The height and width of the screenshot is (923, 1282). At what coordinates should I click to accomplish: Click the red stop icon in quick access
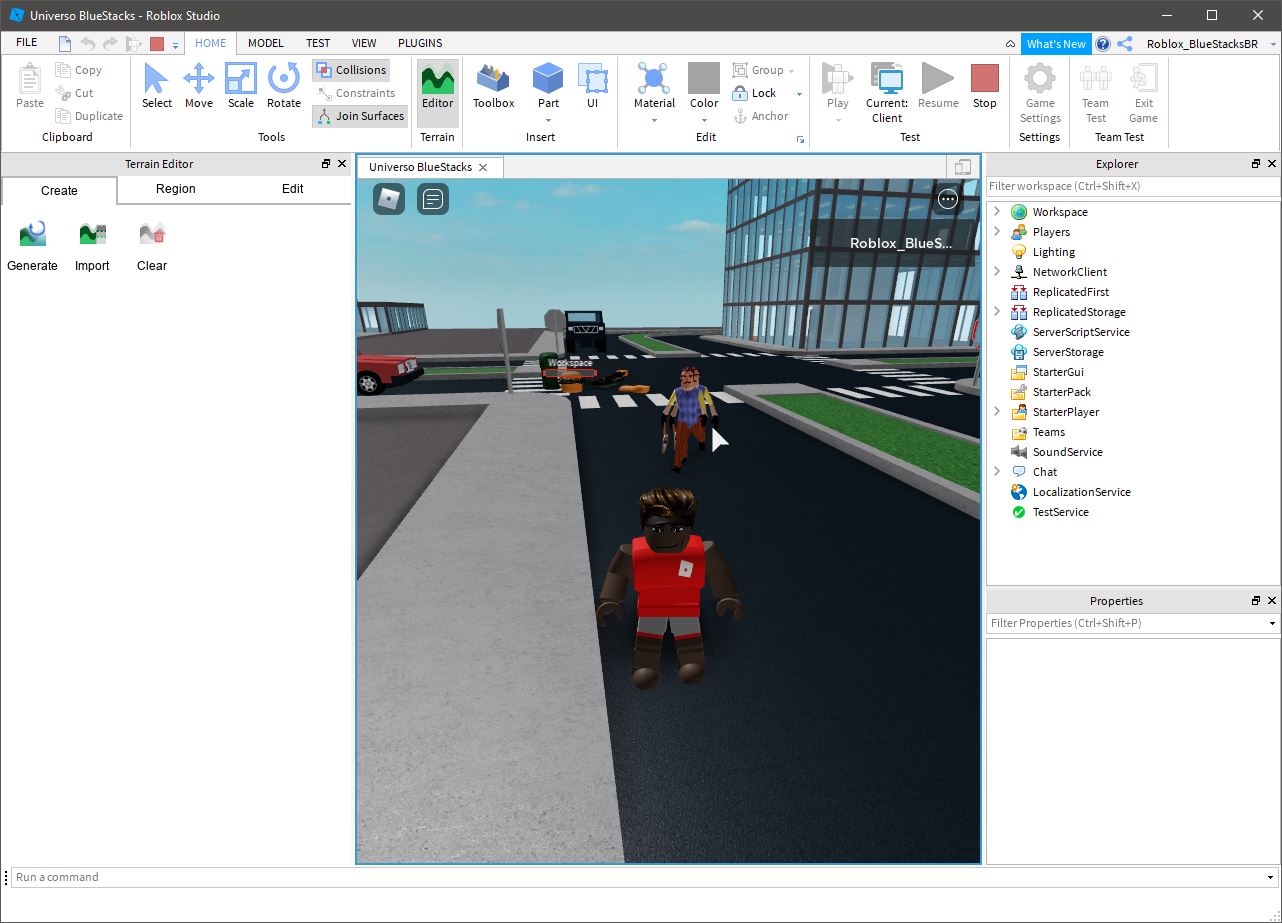(157, 43)
